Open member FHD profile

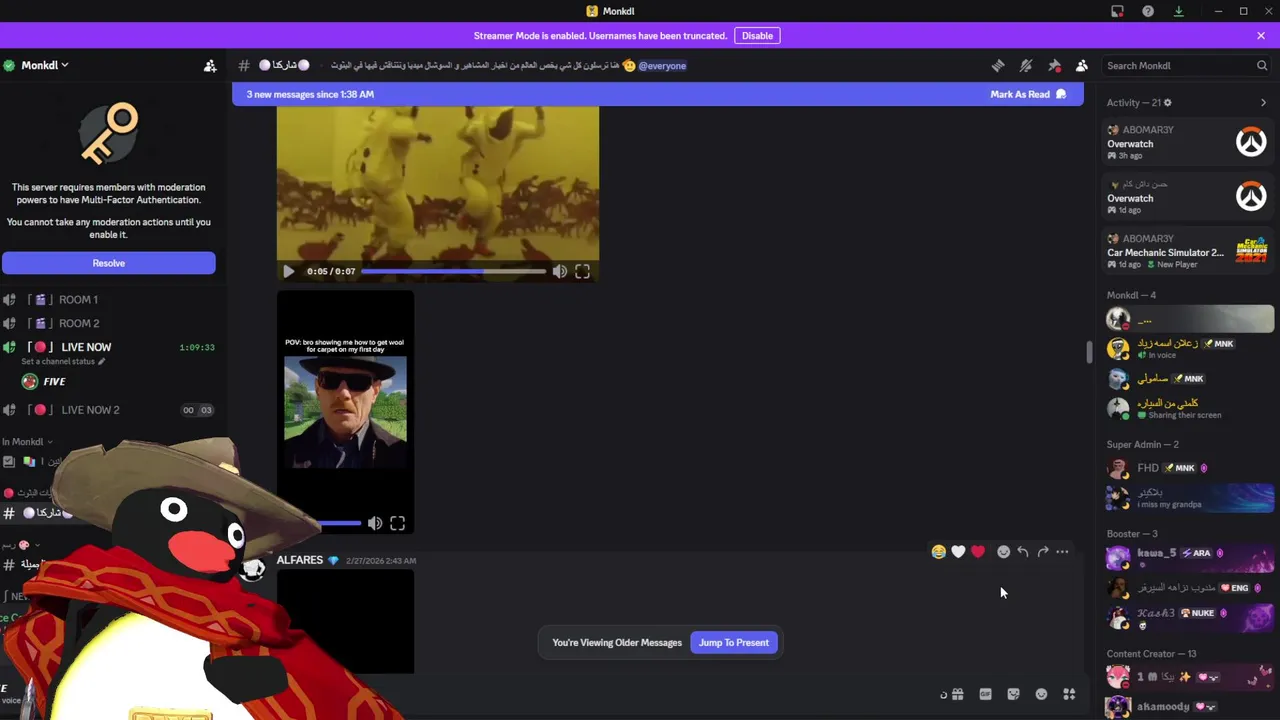click(1188, 468)
